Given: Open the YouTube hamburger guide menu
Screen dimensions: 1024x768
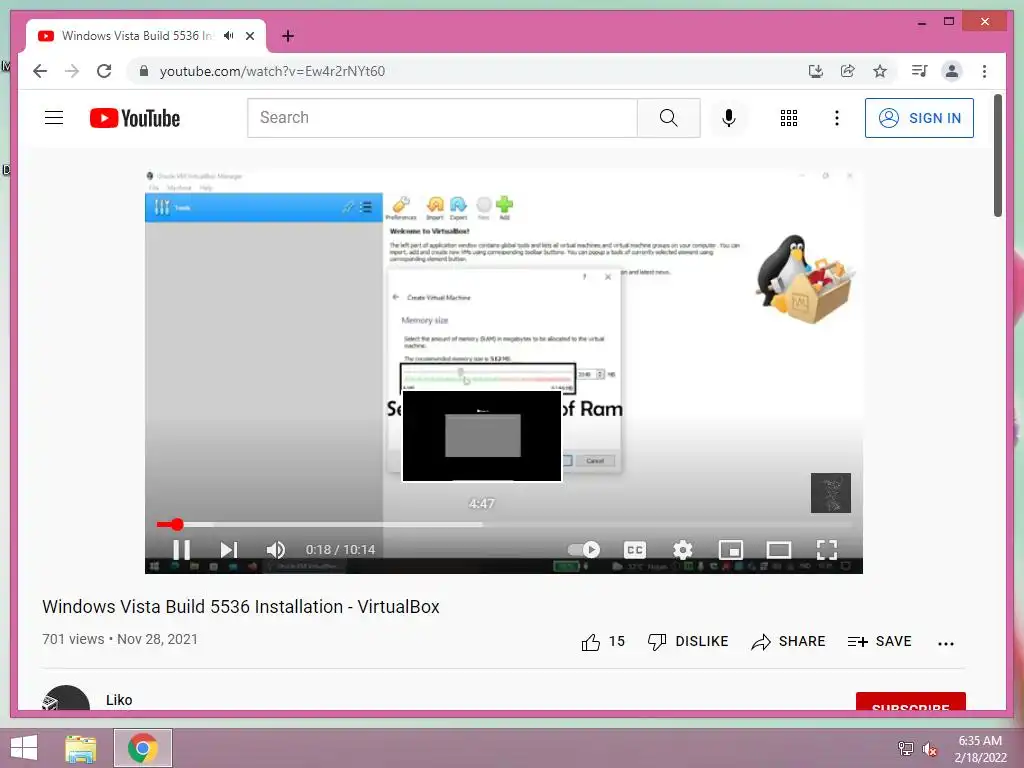Looking at the screenshot, I should 54,118.
